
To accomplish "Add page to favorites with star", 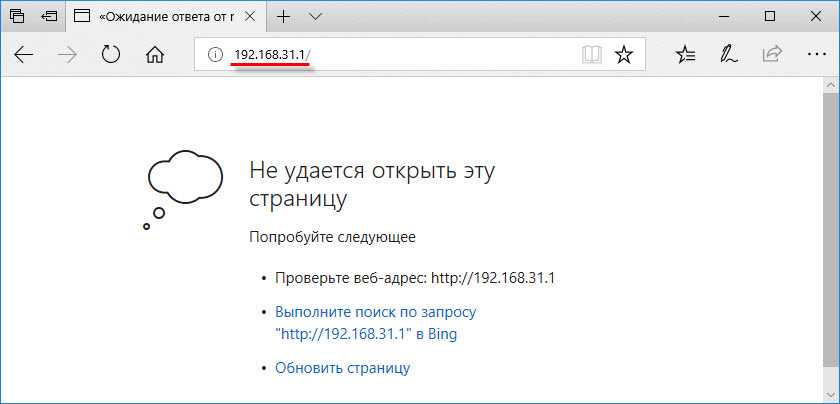I will click(x=624, y=55).
